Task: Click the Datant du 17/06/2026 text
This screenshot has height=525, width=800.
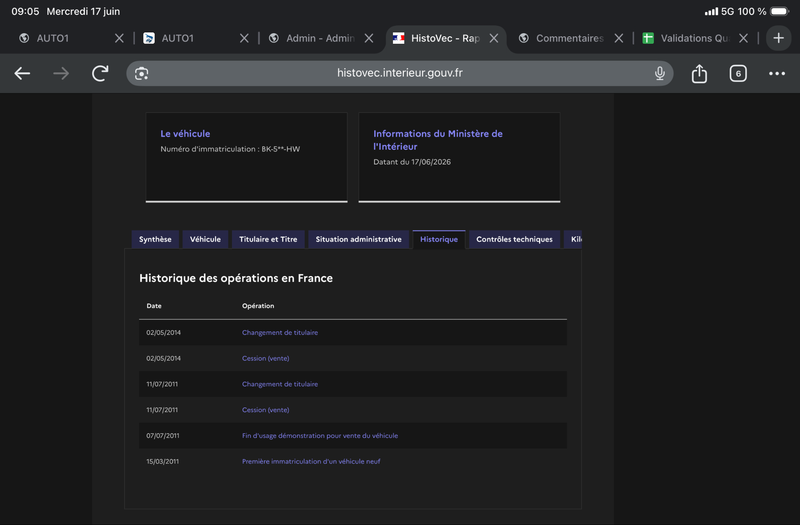Action: (x=412, y=162)
